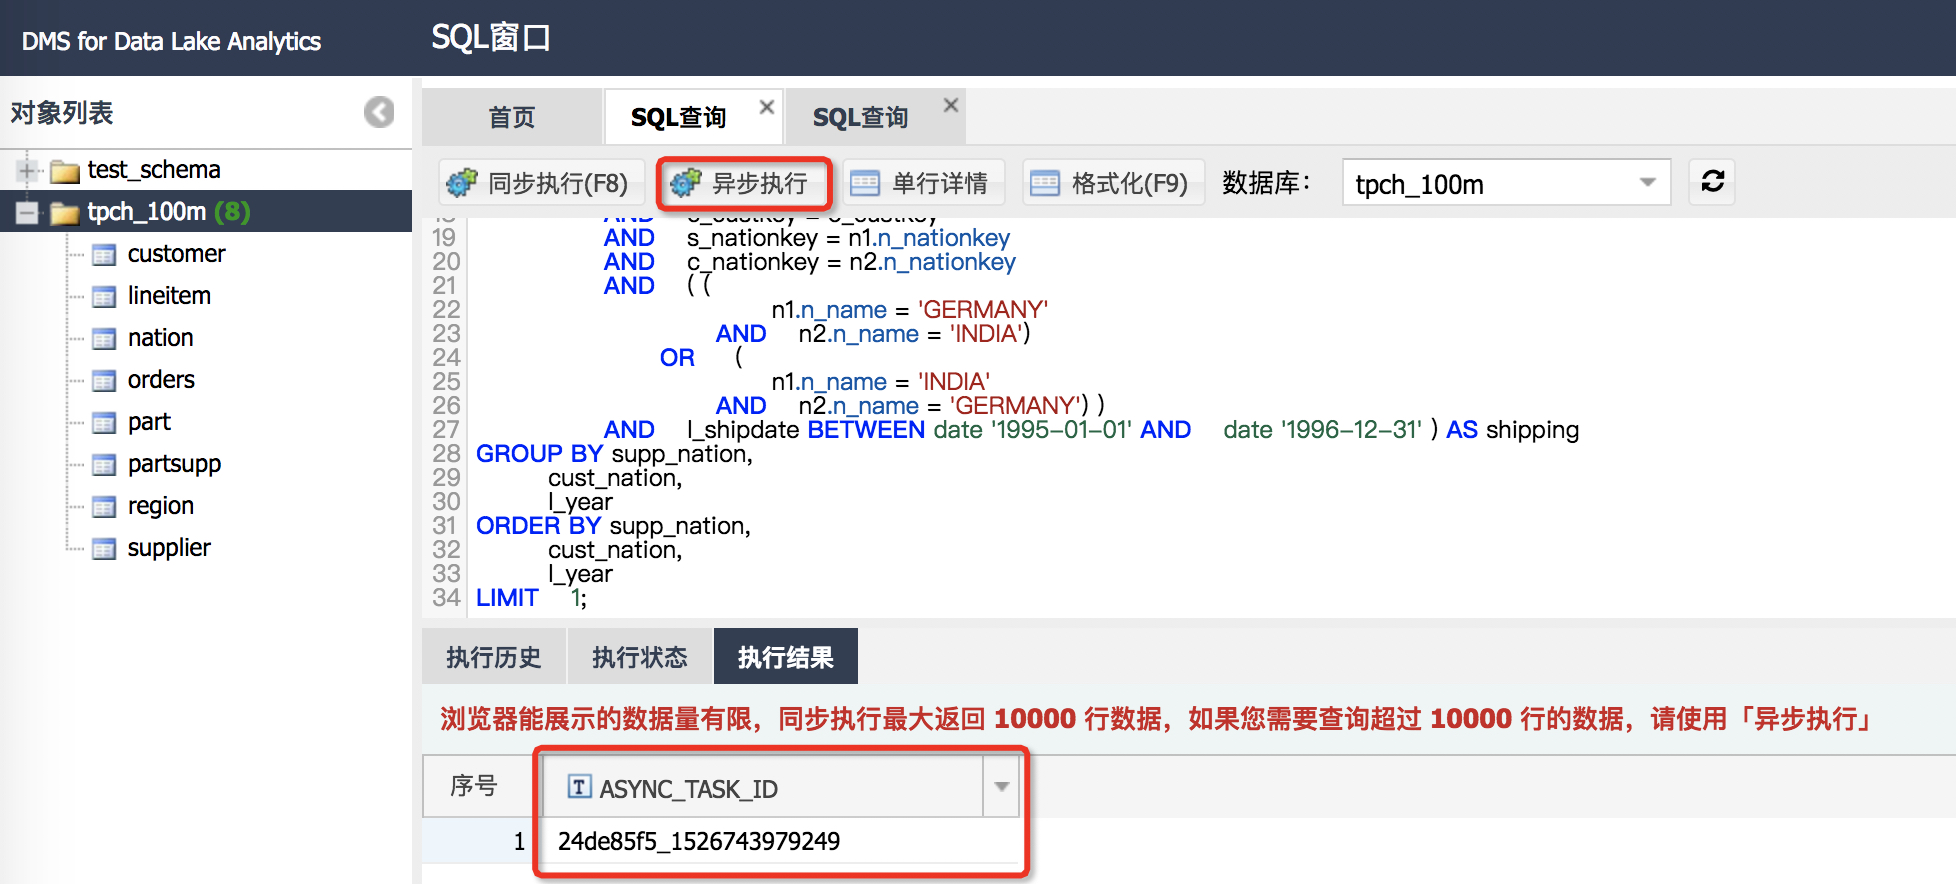Click the 格式化(F9) button

[x=1113, y=183]
